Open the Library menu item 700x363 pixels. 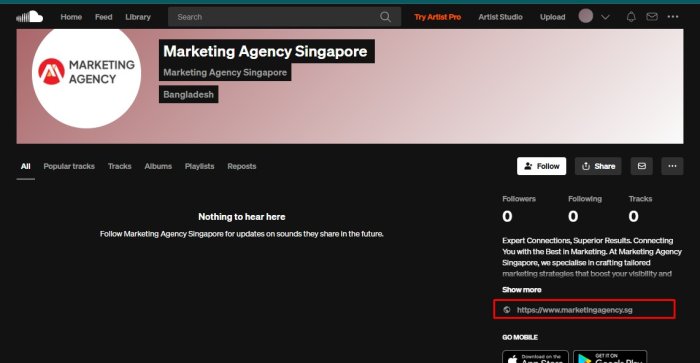pyautogui.click(x=138, y=17)
